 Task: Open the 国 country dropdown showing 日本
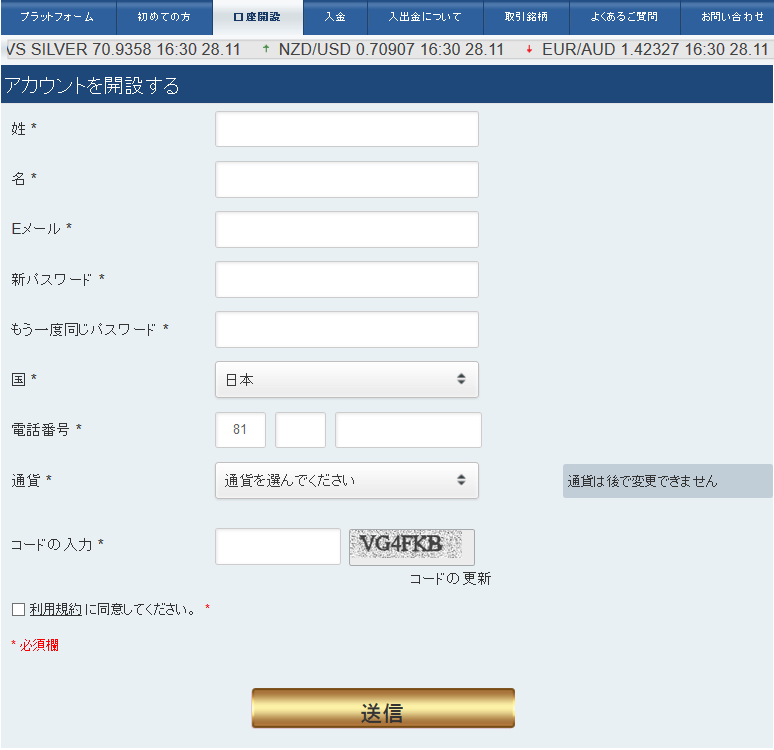pyautogui.click(x=347, y=379)
